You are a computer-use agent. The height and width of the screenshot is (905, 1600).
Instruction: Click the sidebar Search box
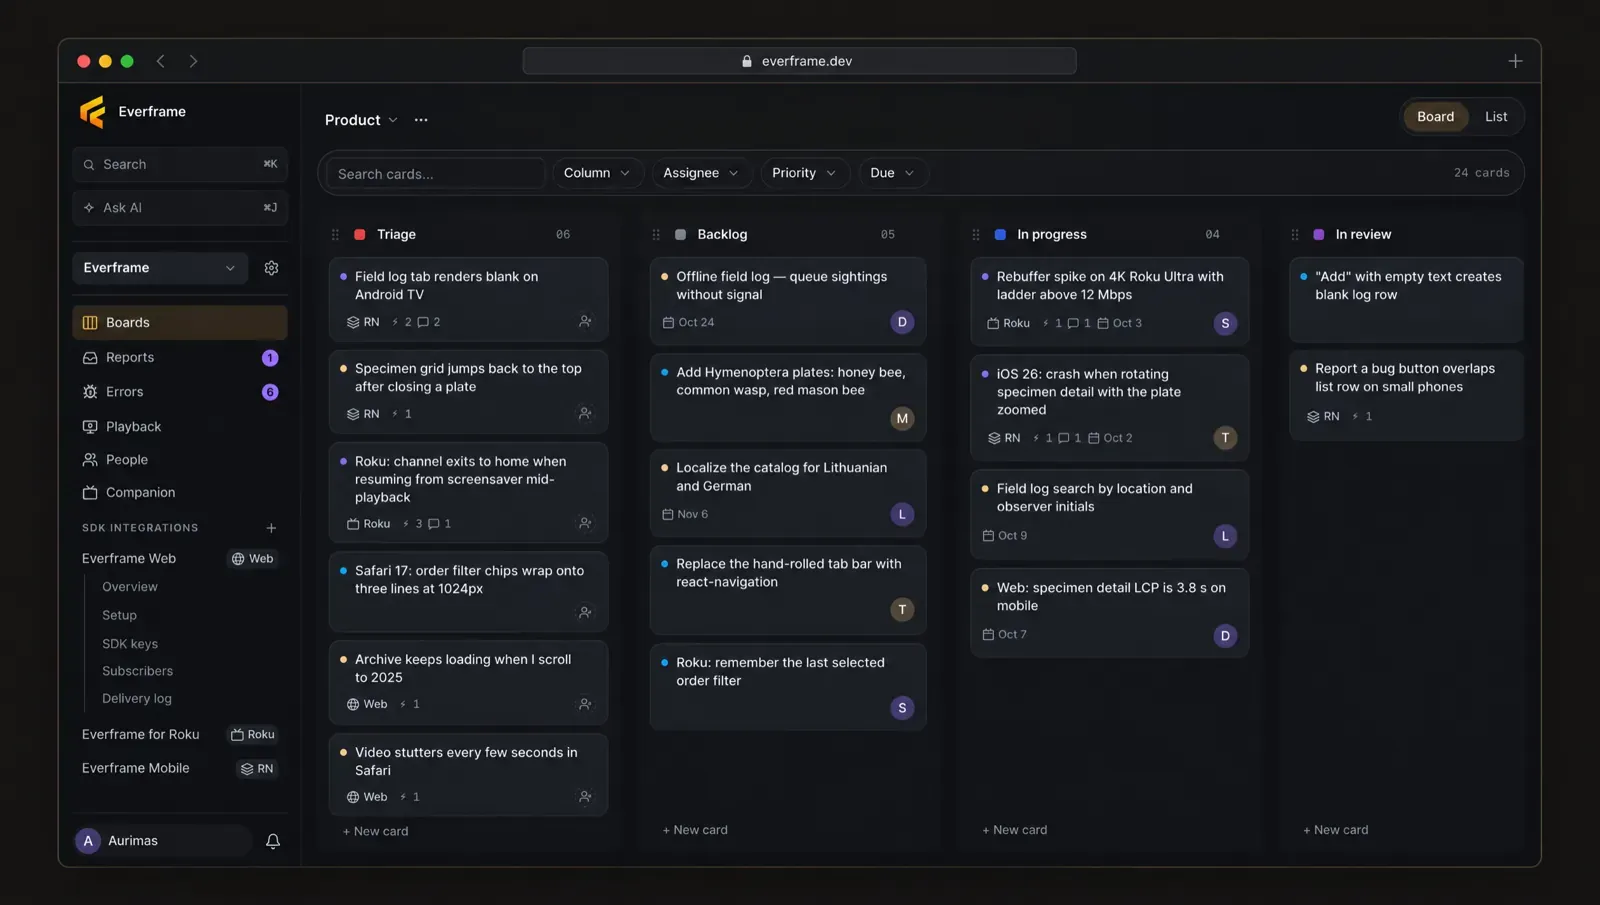click(x=180, y=165)
